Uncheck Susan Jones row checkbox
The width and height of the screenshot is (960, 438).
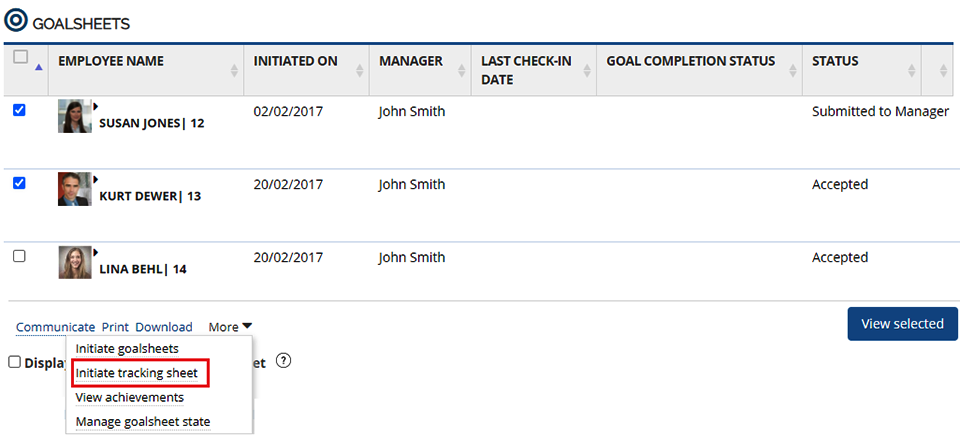[x=19, y=110]
